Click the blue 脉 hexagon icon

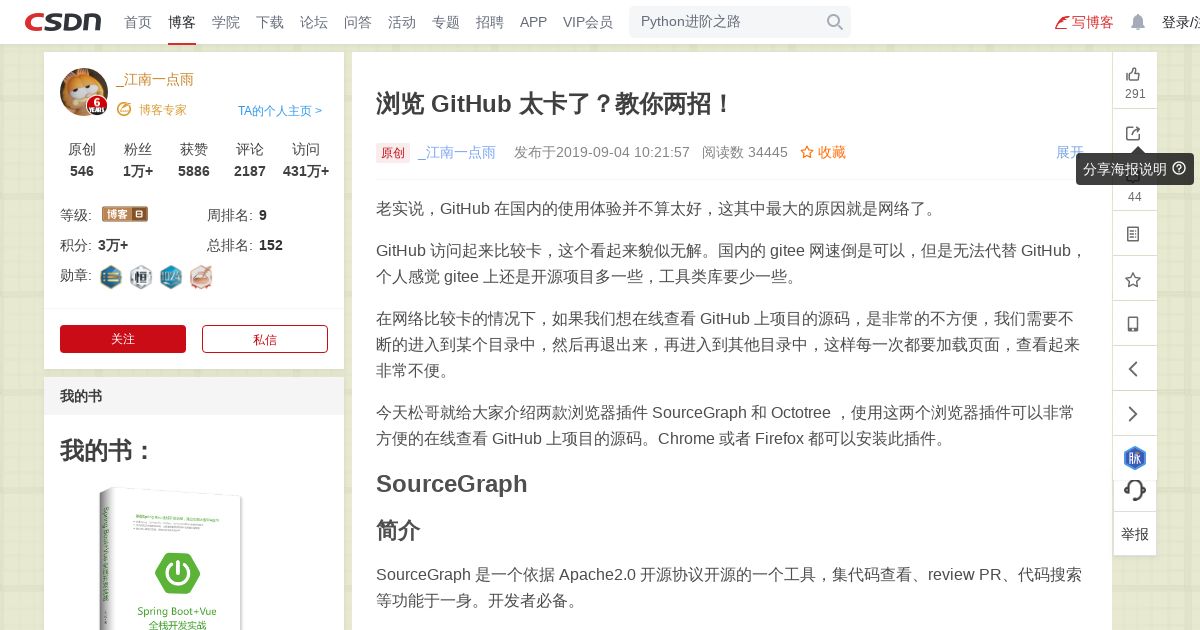tap(1135, 458)
